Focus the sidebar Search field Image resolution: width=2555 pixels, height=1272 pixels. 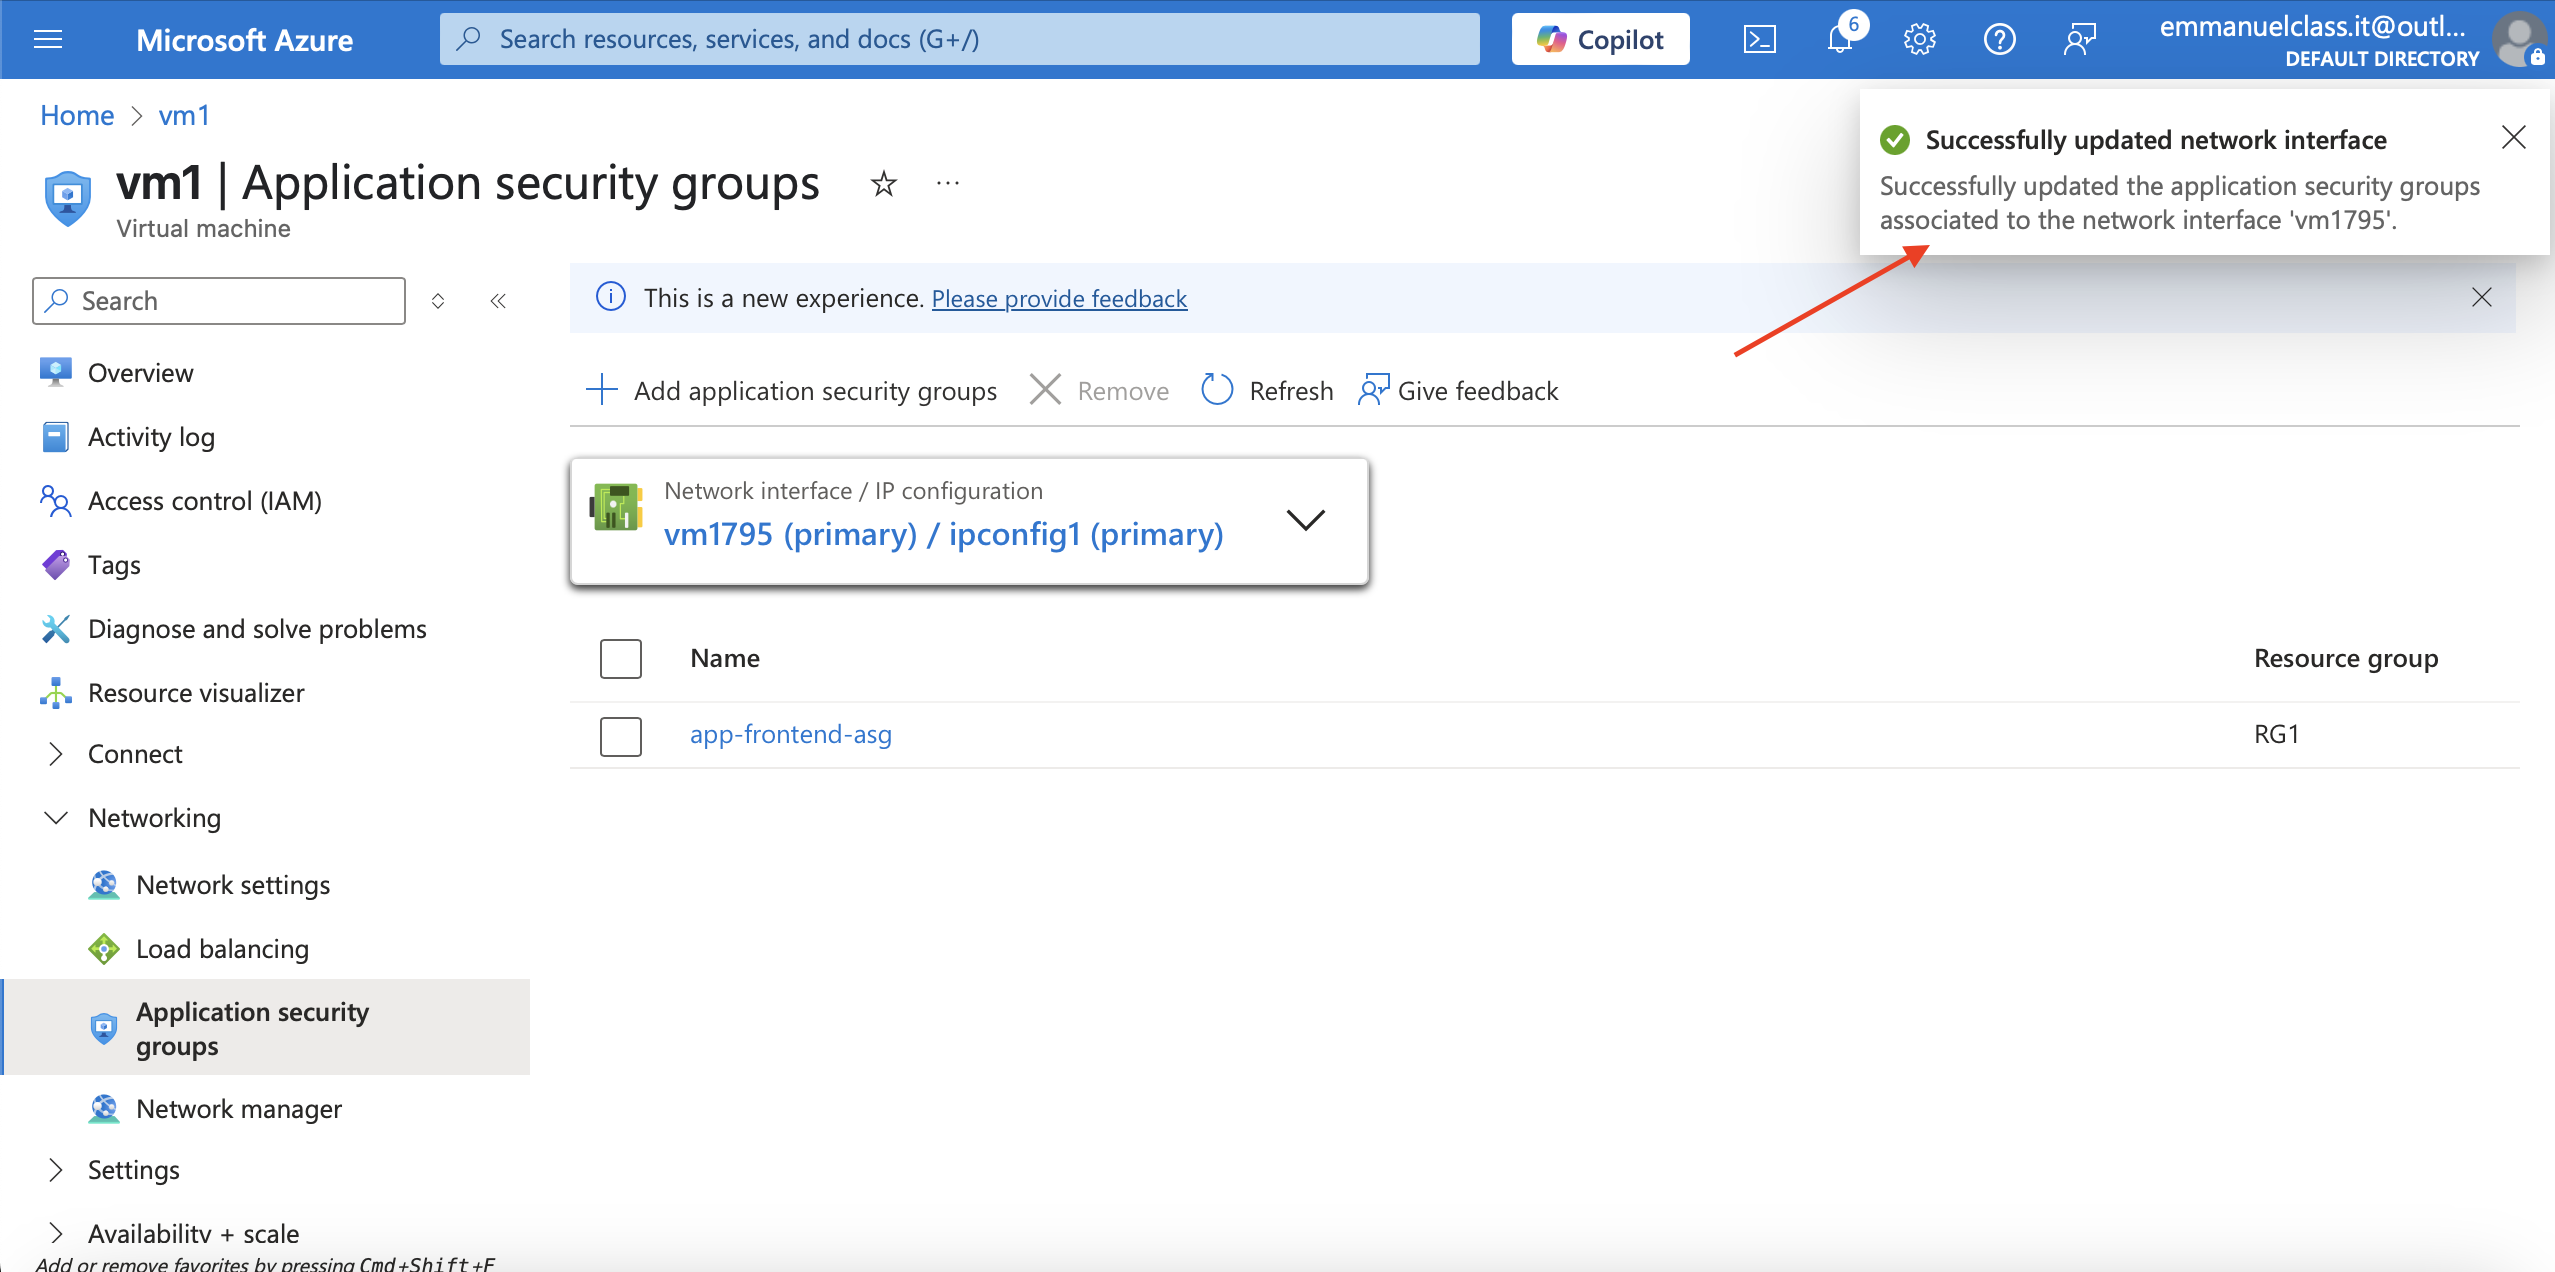click(219, 301)
